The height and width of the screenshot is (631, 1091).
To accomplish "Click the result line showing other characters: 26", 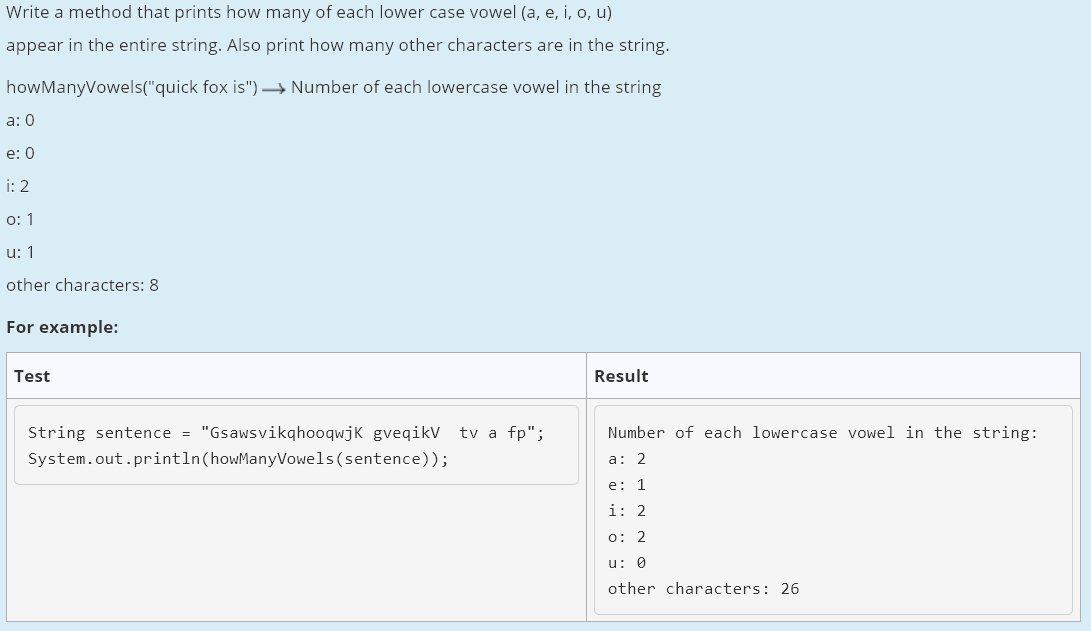I will coord(704,588).
